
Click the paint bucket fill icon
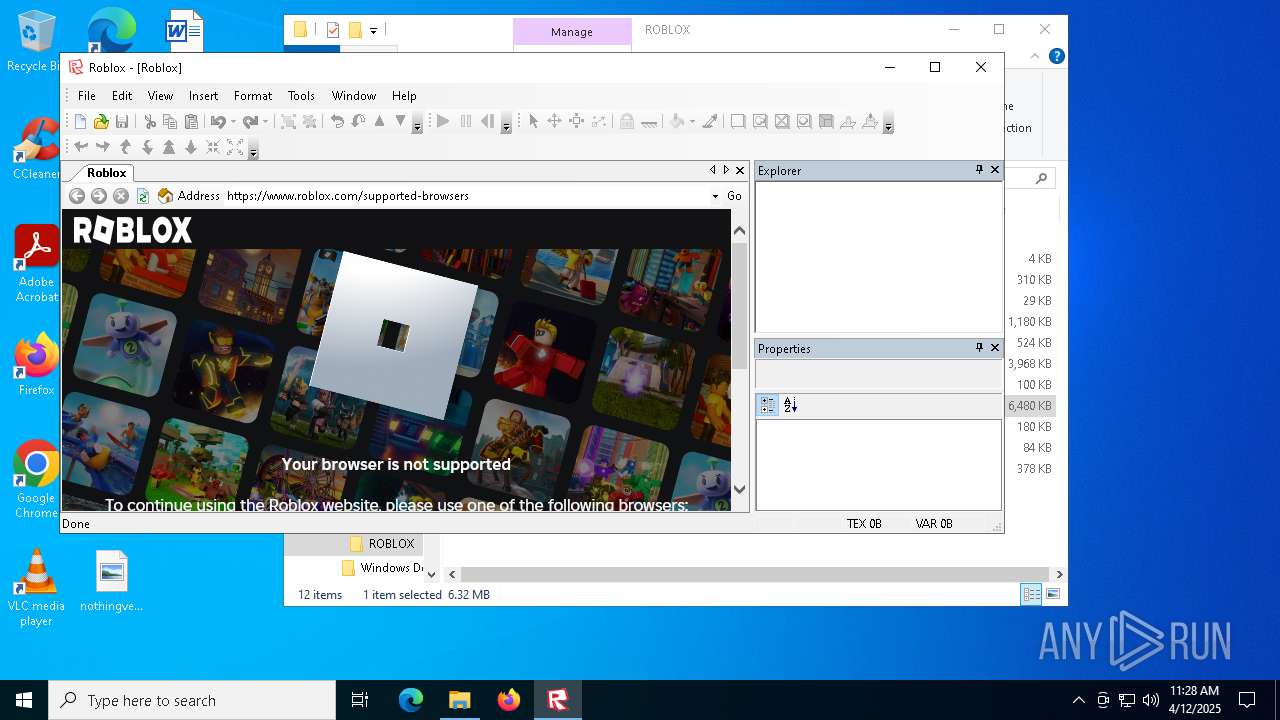pos(677,122)
